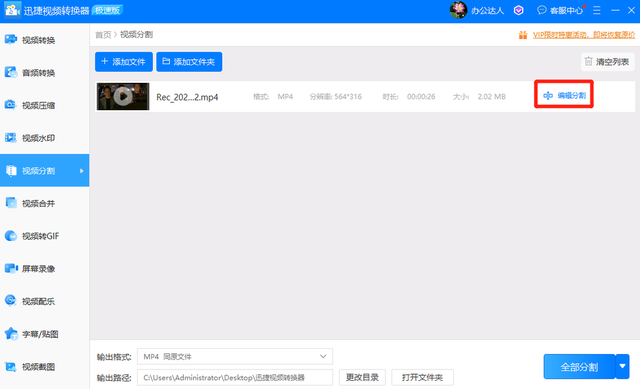Click the purple VIP shield icon

pyautogui.click(x=518, y=10)
